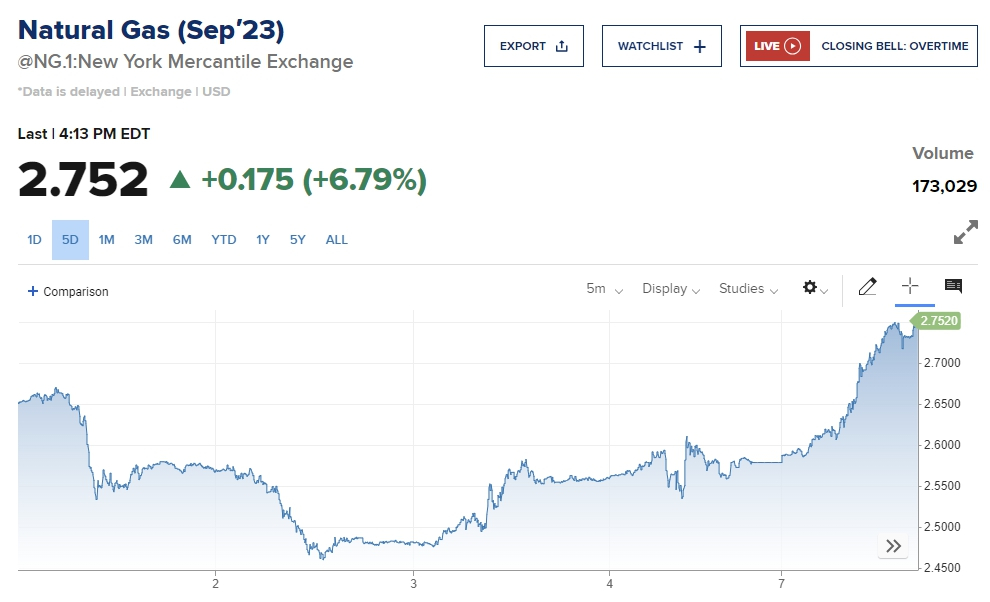Click the draw pencil tool icon
The height and width of the screenshot is (602, 990).
tap(867, 288)
